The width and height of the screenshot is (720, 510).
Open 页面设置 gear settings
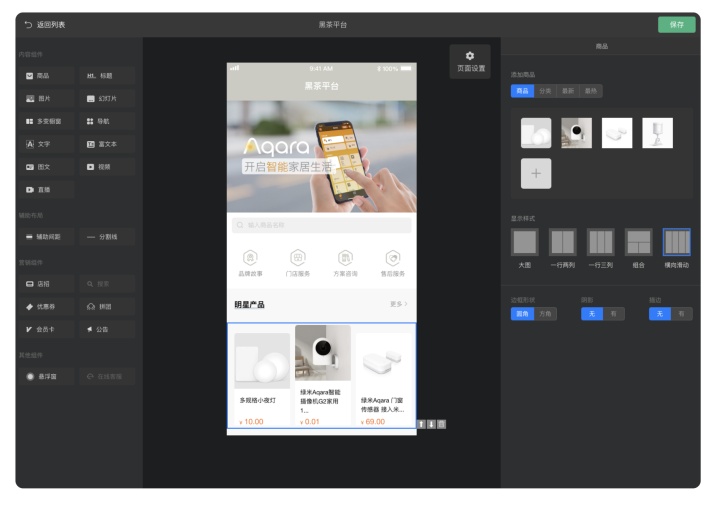pos(470,61)
